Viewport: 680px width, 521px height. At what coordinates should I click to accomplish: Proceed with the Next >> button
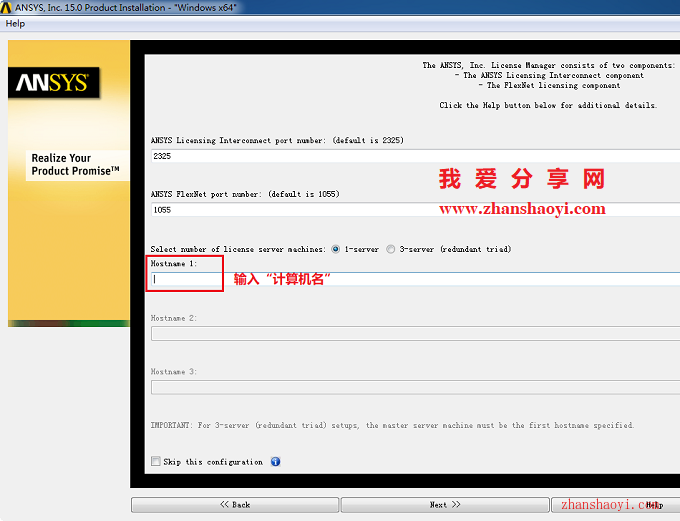(445, 505)
